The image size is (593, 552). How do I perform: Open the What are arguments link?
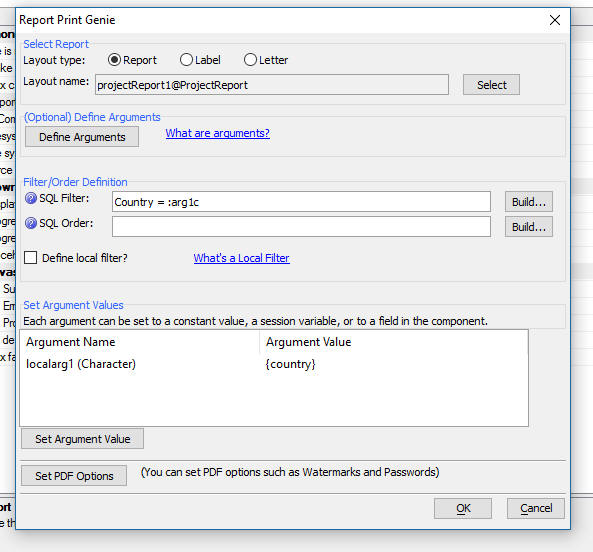coord(217,133)
